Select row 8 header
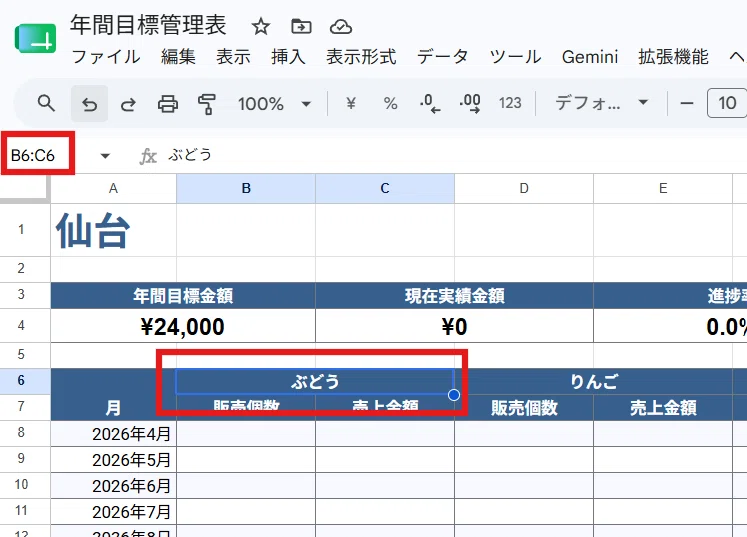747x537 pixels. (21, 433)
